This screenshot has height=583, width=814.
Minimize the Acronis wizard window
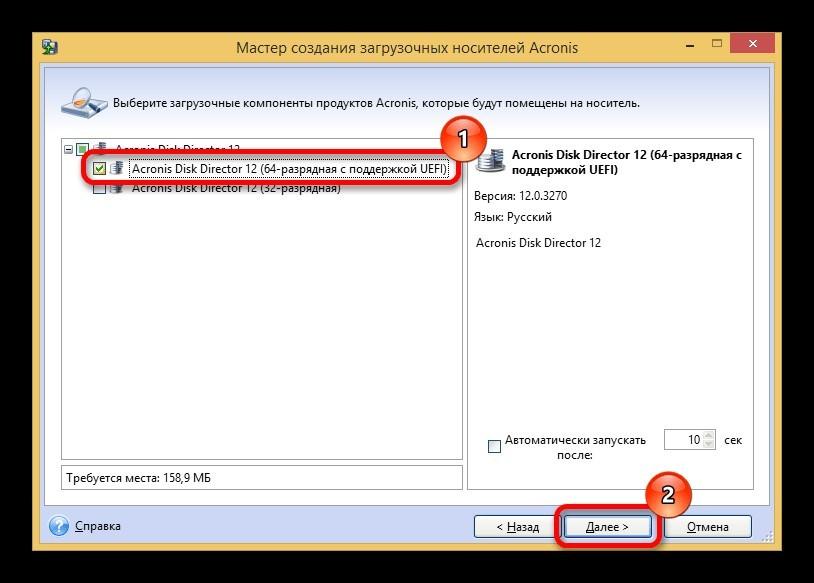click(x=690, y=45)
